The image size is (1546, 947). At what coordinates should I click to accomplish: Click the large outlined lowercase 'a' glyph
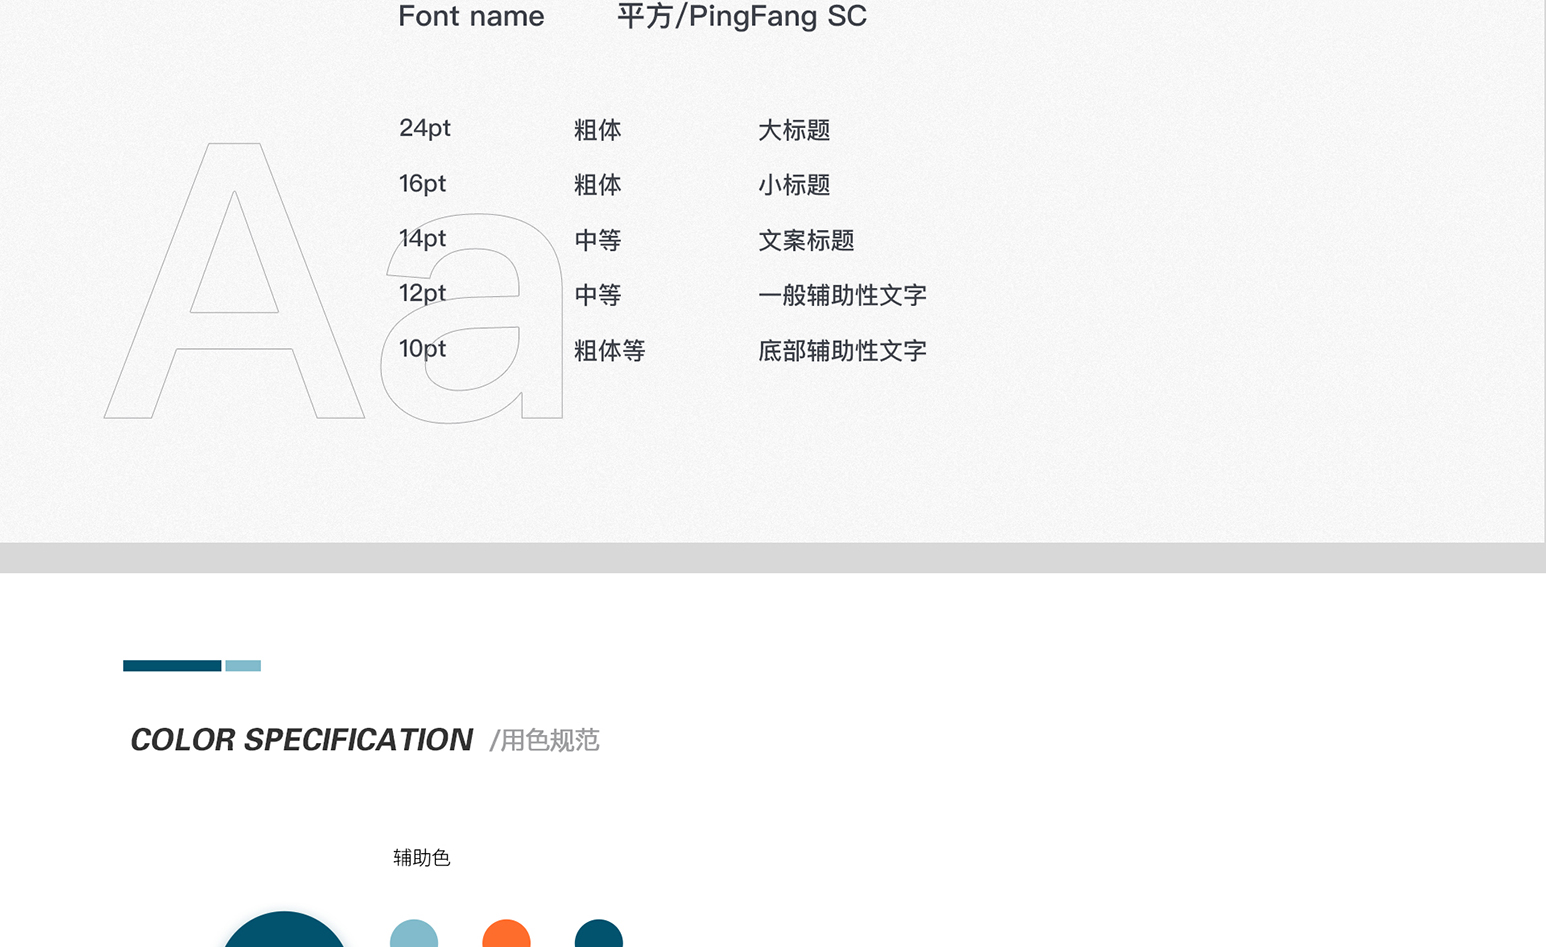[x=472, y=318]
